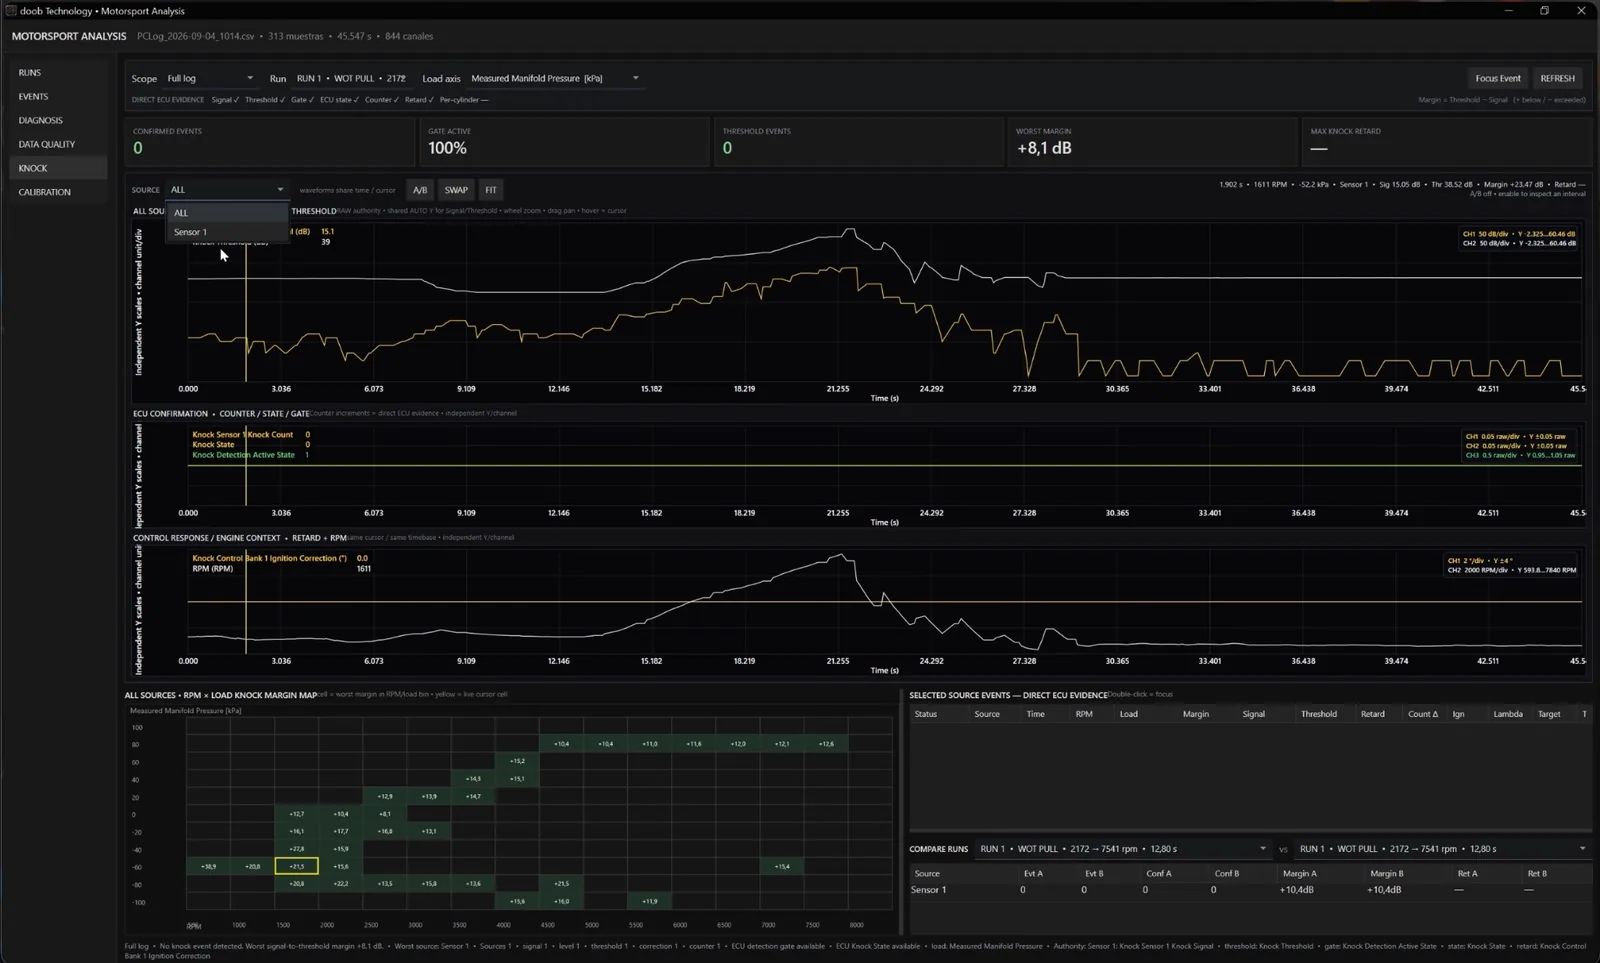Open the right compare run dropdown
This screenshot has height=963, width=1600.
1441,849
